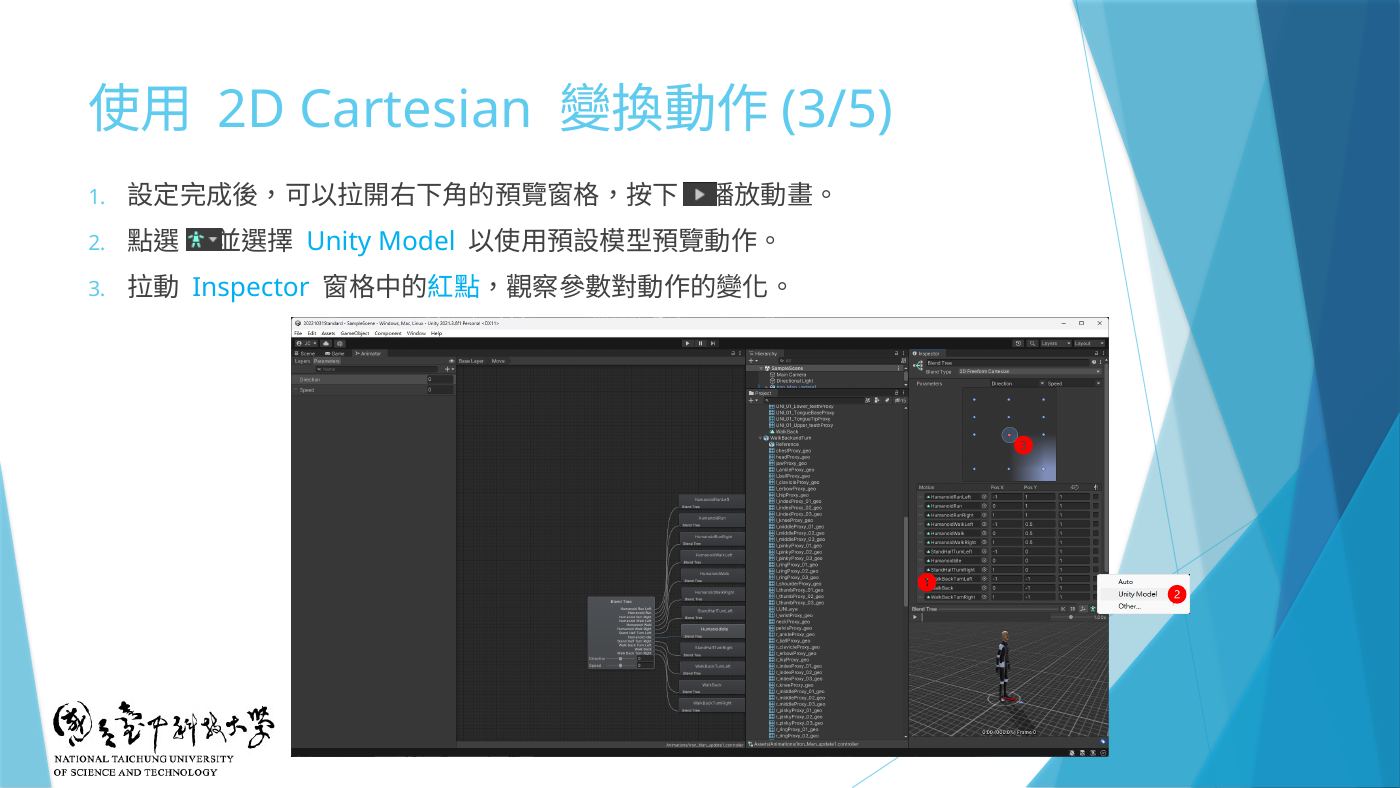Click the Blend Tree icon in the Inspector header
The width and height of the screenshot is (1400, 788).
pos(918,365)
